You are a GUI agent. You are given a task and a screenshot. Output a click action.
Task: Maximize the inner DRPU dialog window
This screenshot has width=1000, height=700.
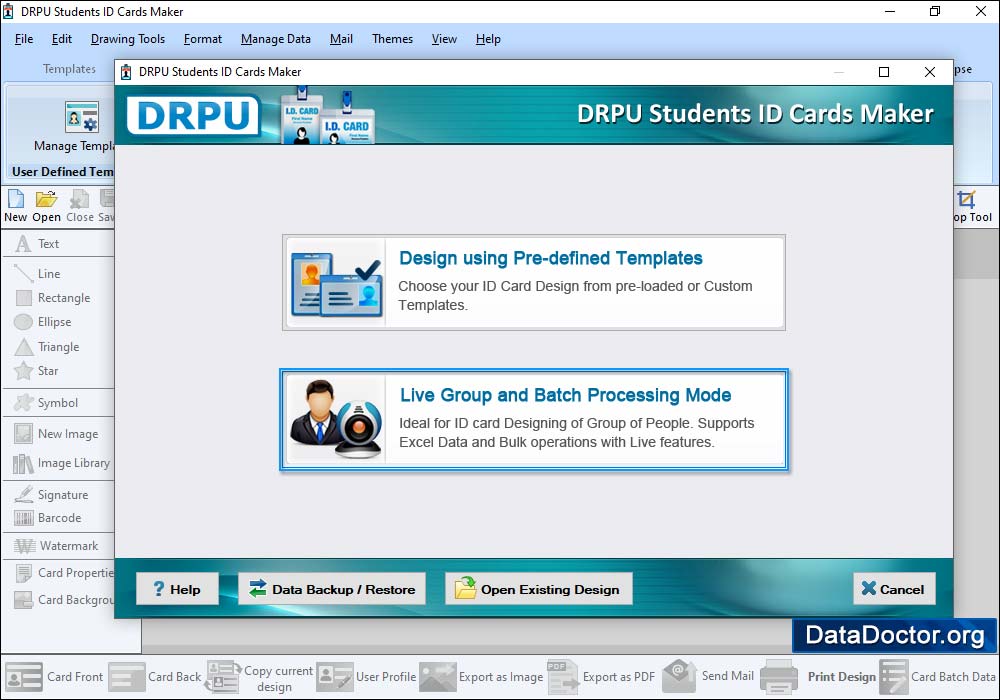(x=884, y=72)
